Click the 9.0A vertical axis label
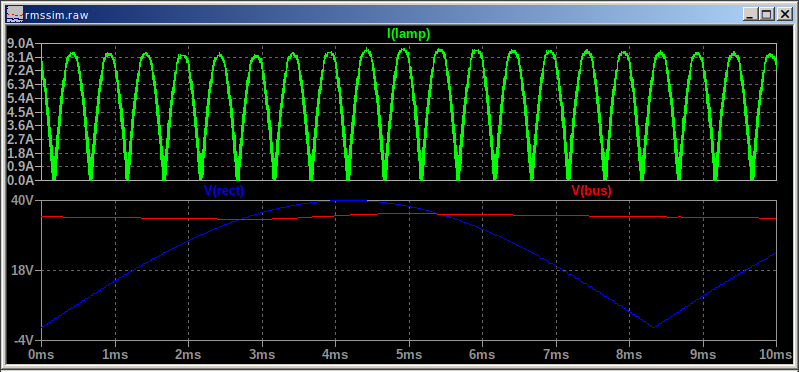 point(20,44)
